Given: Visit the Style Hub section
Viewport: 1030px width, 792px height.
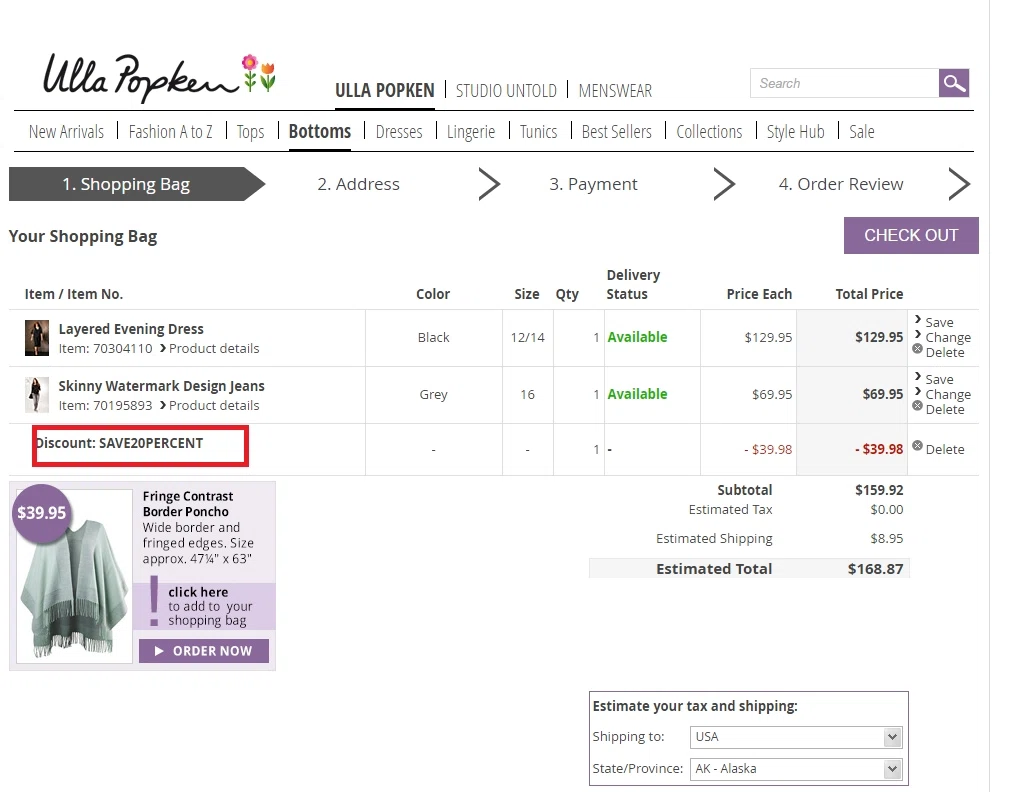Looking at the screenshot, I should tap(795, 132).
